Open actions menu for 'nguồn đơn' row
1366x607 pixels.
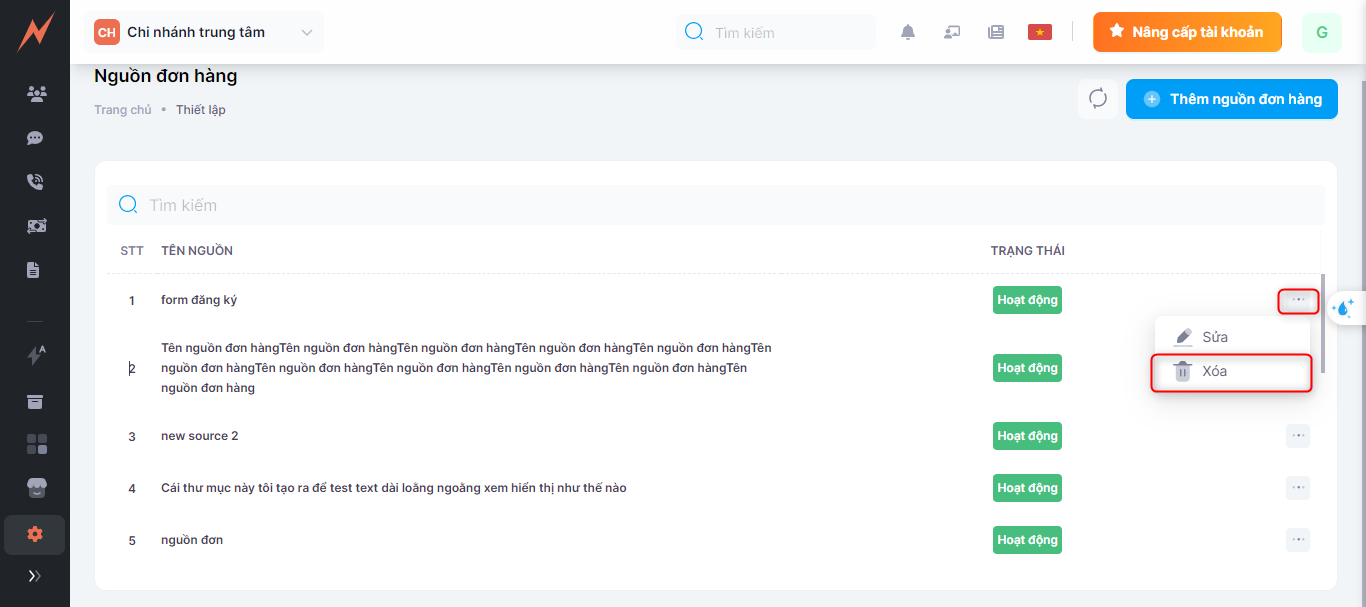(1298, 540)
